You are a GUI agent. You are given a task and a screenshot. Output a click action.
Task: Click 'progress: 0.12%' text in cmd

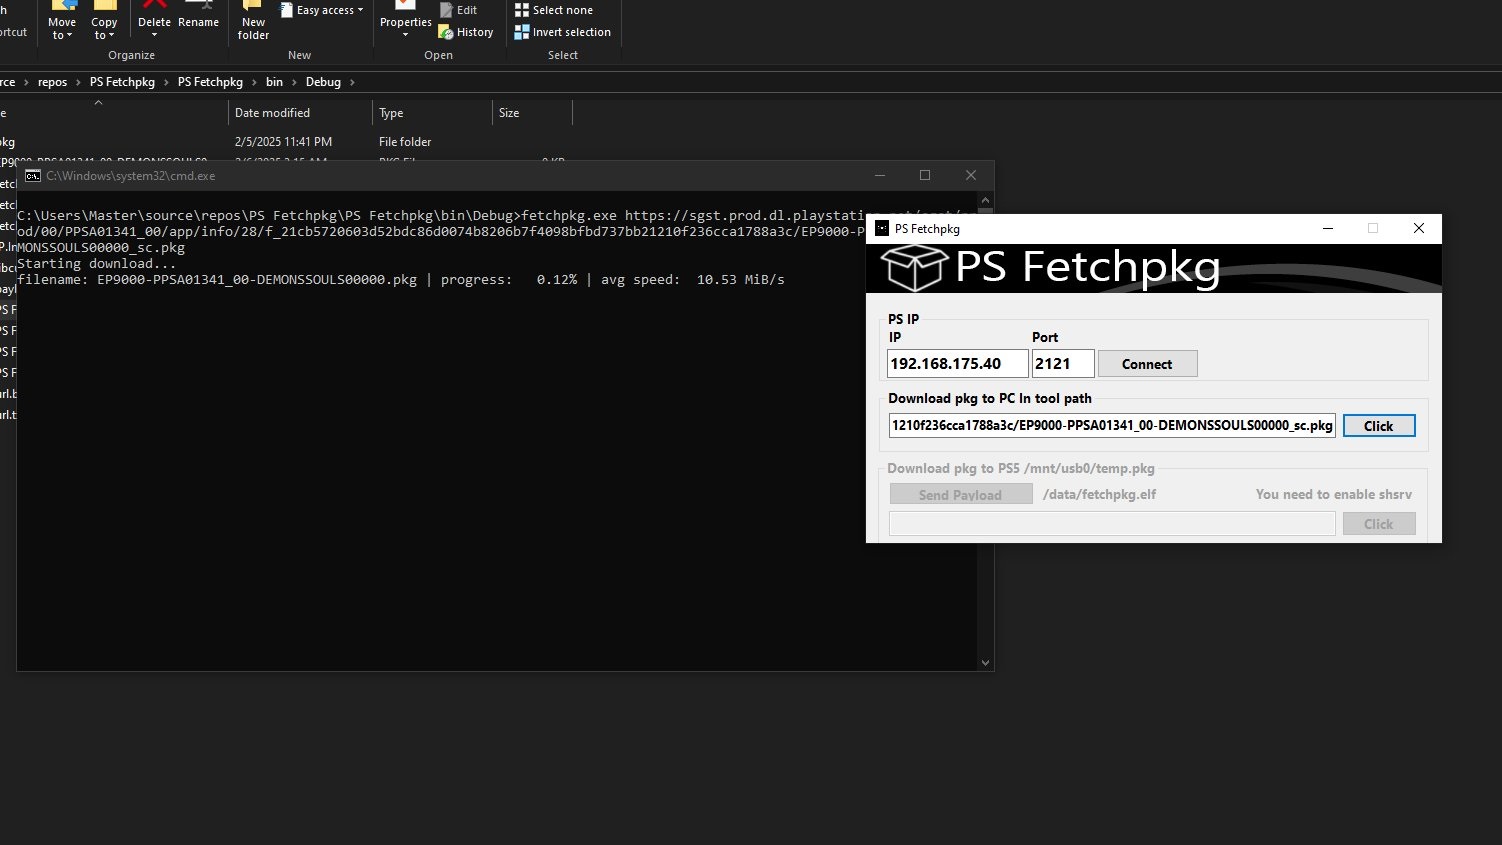(x=509, y=280)
